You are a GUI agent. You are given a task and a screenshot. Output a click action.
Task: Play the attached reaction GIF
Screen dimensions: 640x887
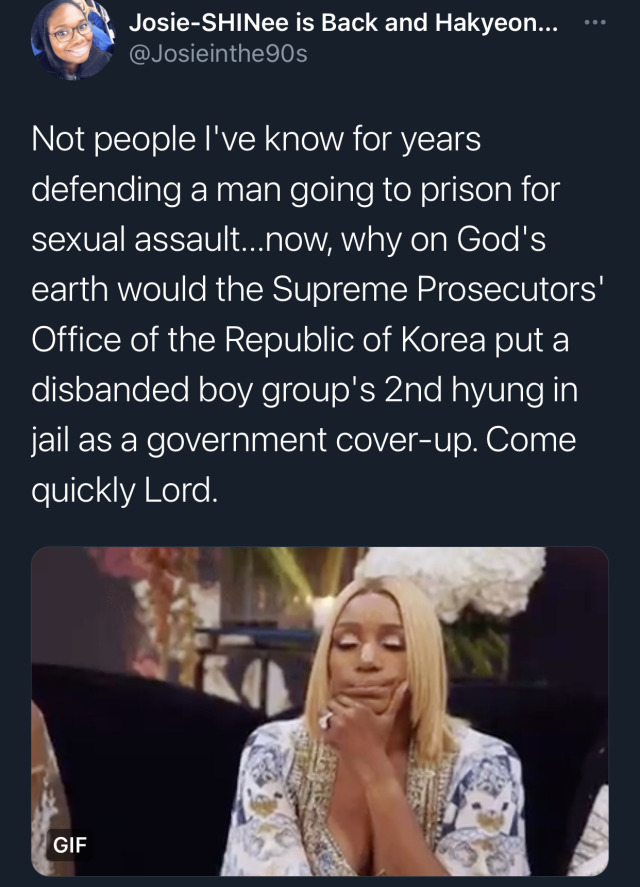tap(320, 711)
